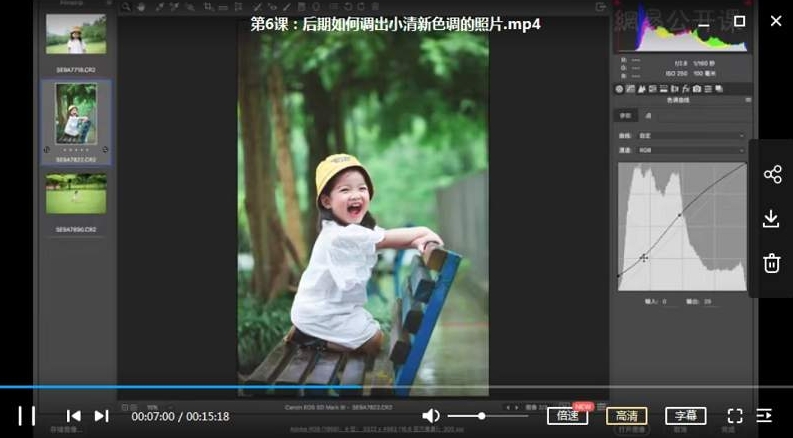Switch to the 参数 parametric curve tab
This screenshot has width=793, height=438.
[626, 116]
